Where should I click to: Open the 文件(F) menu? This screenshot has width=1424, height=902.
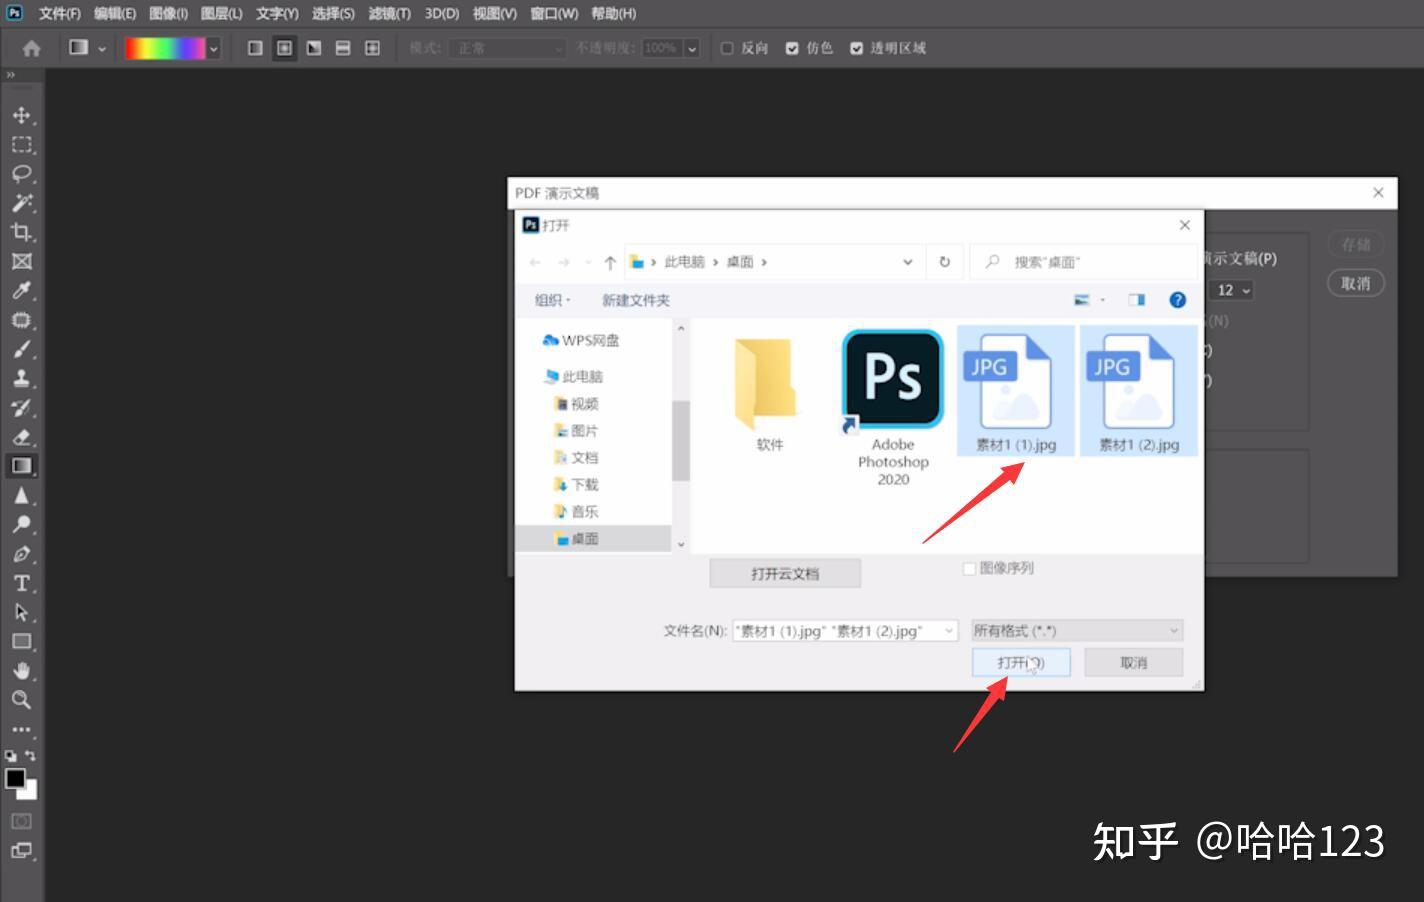point(60,13)
